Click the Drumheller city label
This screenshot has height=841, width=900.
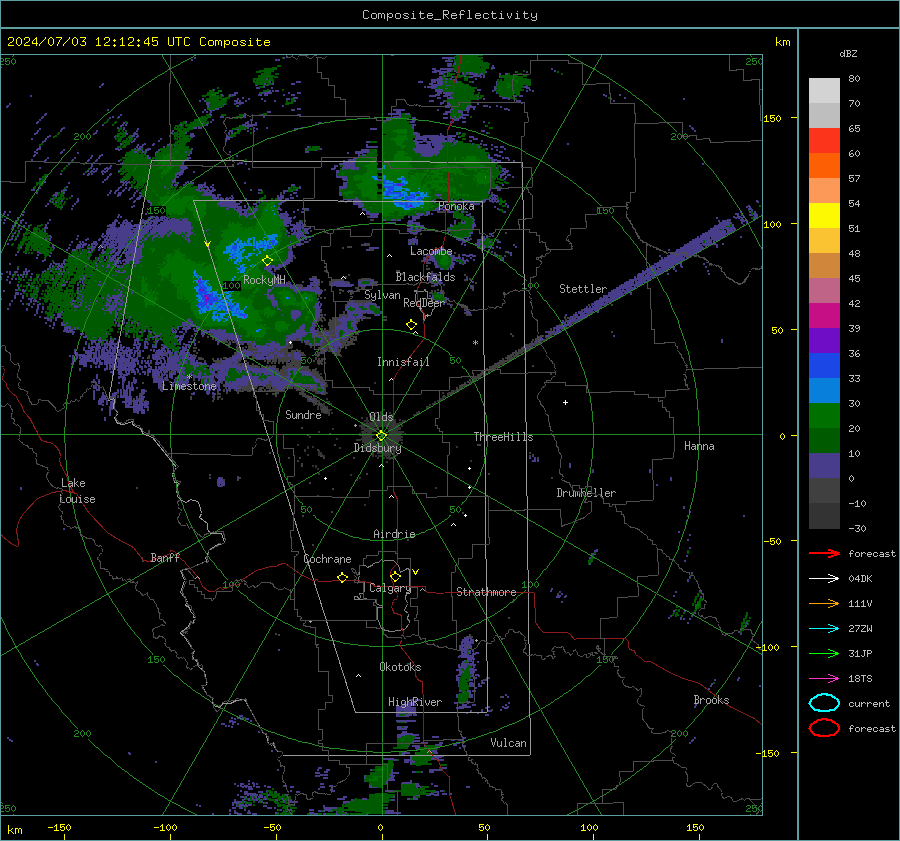[586, 493]
